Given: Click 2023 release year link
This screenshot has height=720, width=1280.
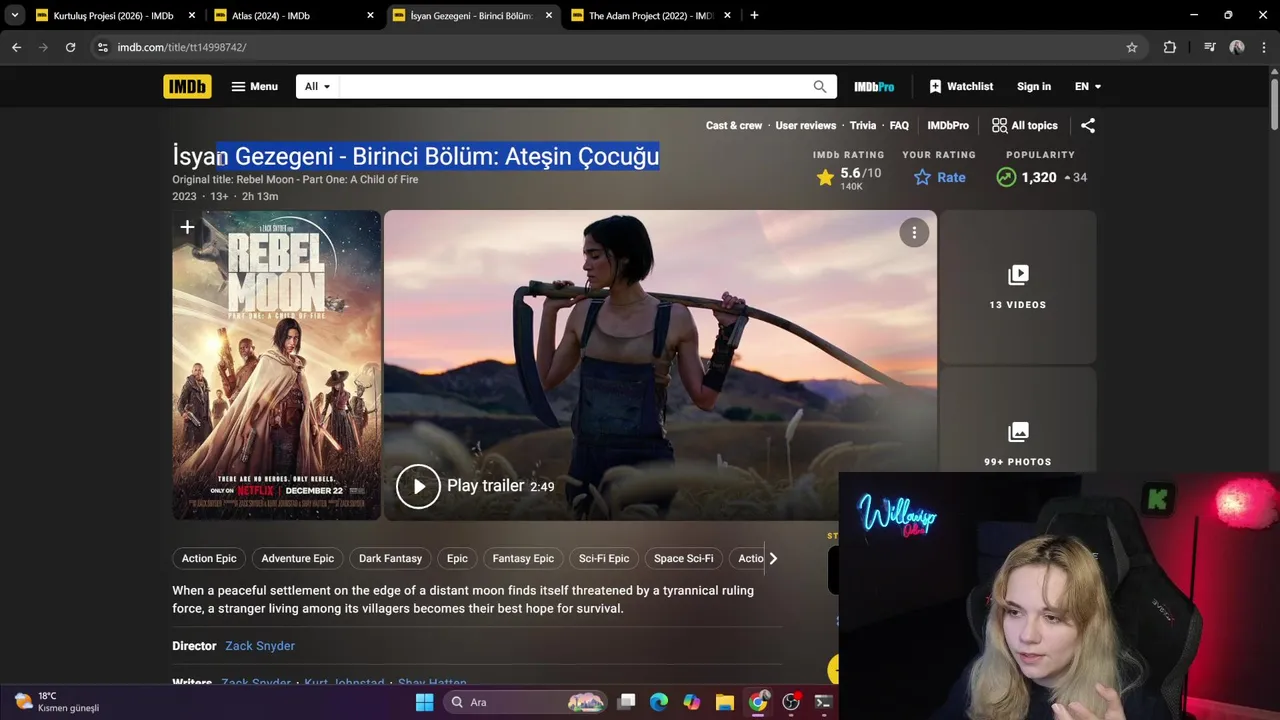Looking at the screenshot, I should [184, 197].
